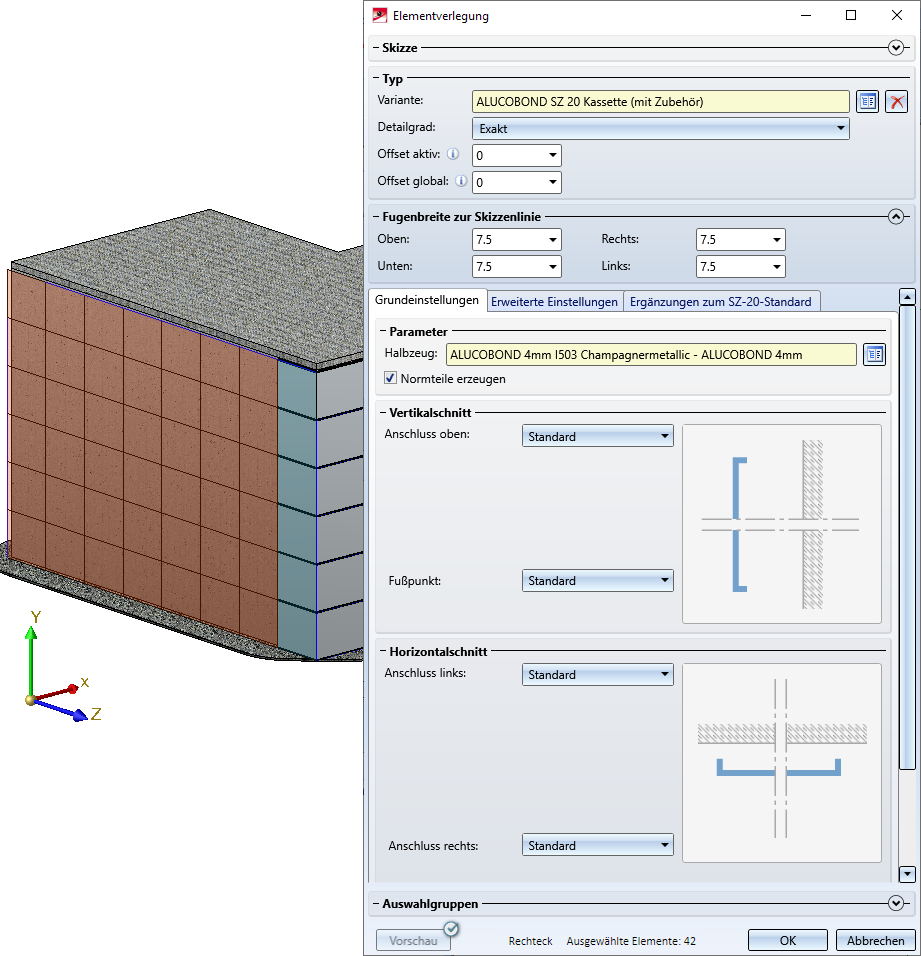Toggle the Normteile erzeugen checkbox
921x956 pixels.
pyautogui.click(x=391, y=379)
